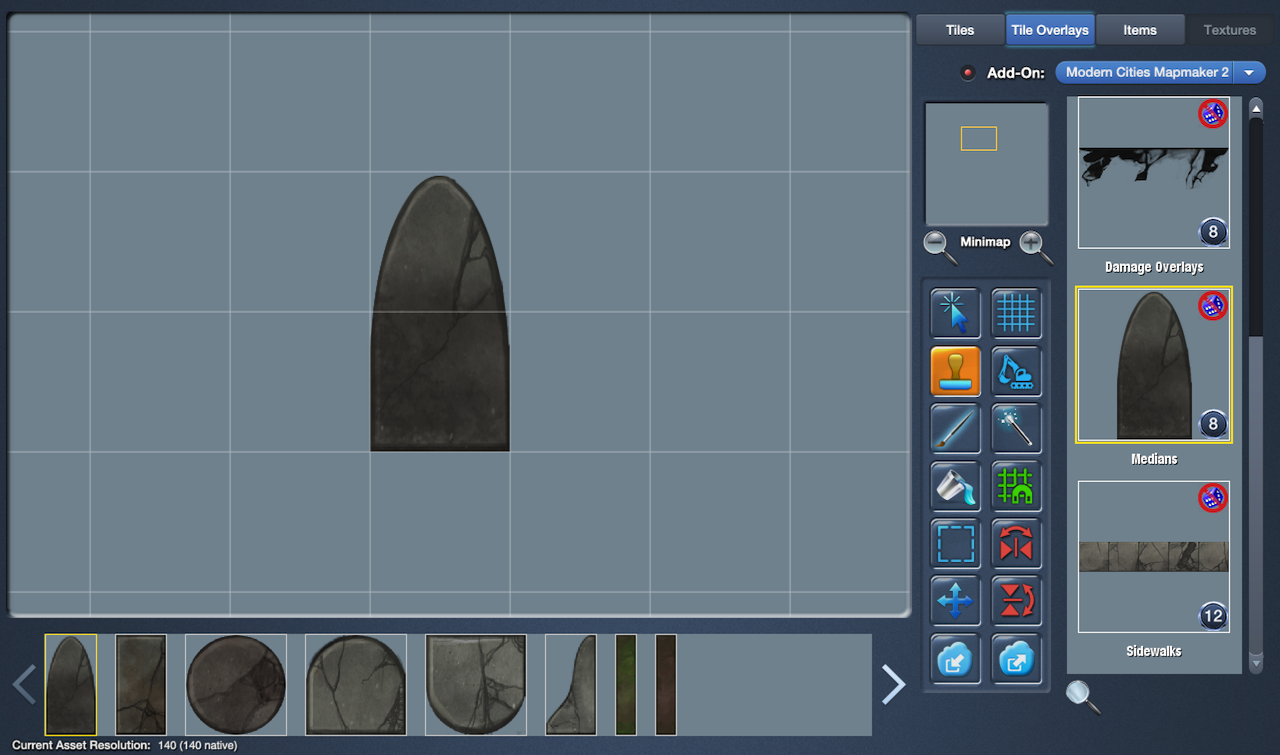The image size is (1280, 755).
Task: Click the Sidewalks label text
Action: click(x=1154, y=651)
